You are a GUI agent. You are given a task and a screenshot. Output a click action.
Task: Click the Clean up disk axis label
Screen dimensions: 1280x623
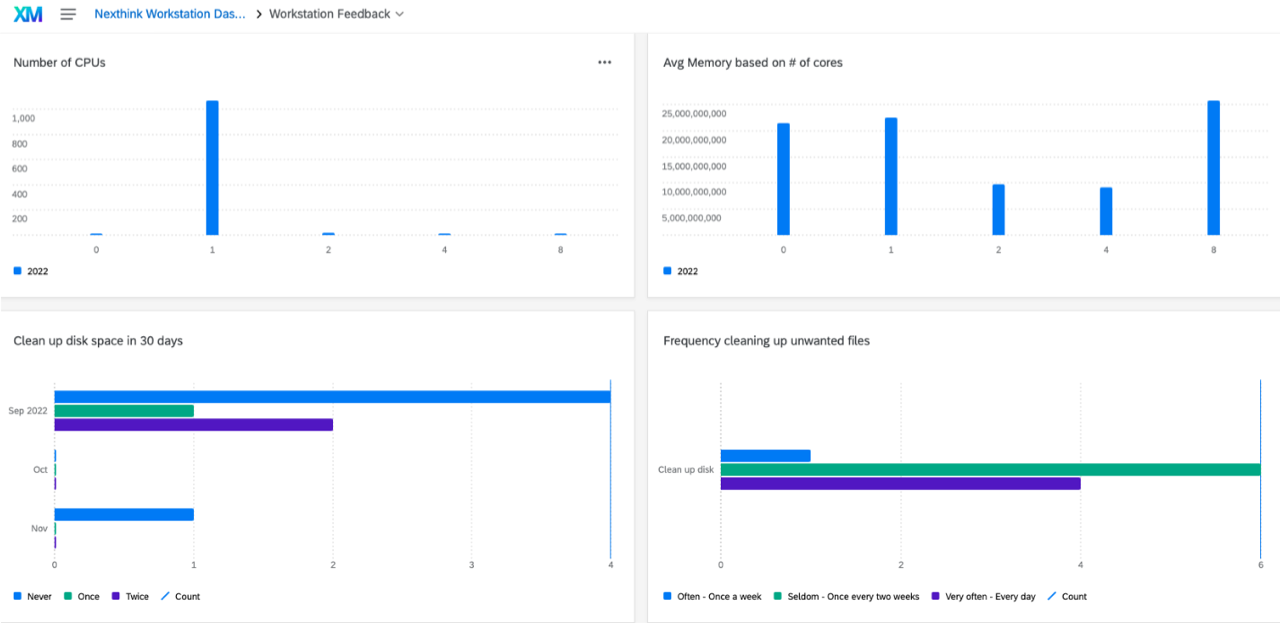(x=686, y=469)
